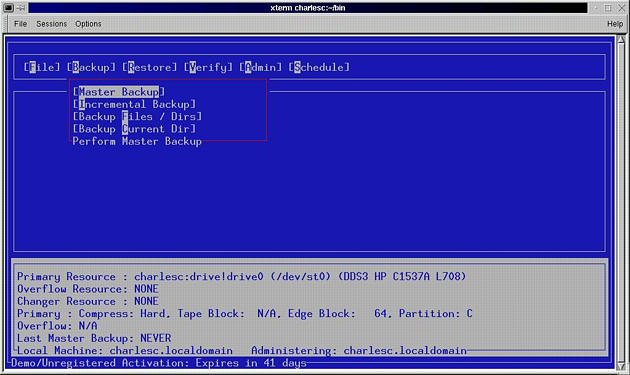
Task: Open the [Admin] terminal menu
Action: point(260,67)
